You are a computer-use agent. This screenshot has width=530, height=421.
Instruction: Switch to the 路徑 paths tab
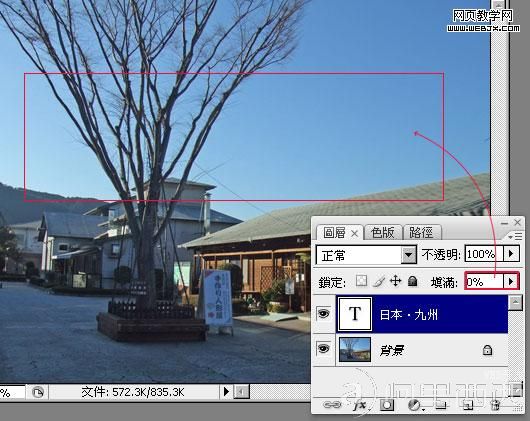point(421,232)
